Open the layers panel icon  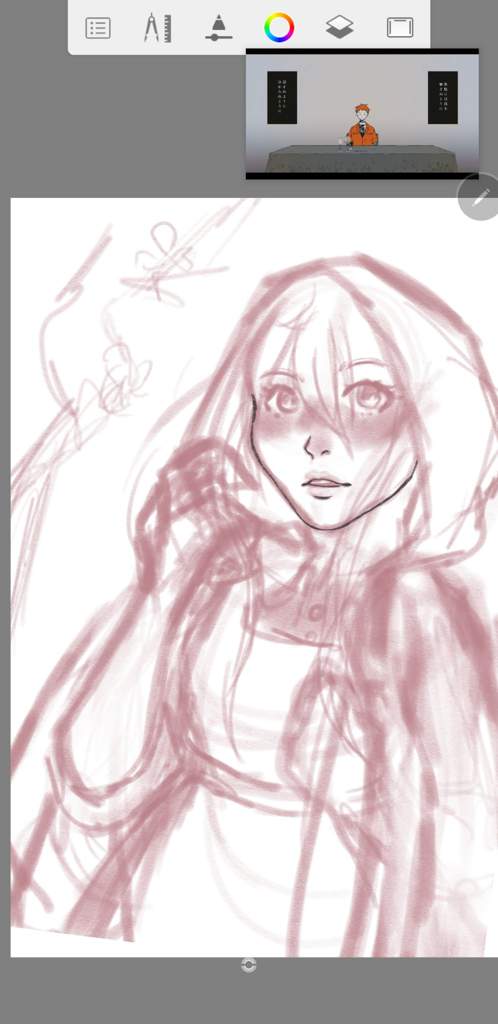click(x=339, y=27)
